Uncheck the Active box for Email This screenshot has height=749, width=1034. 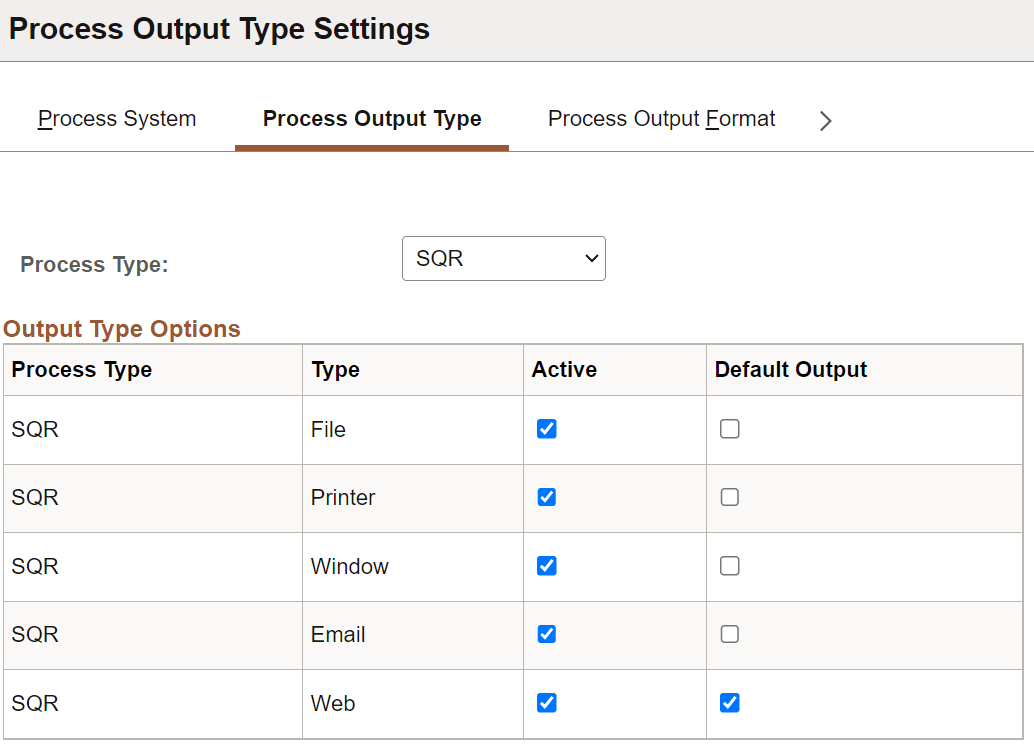(546, 634)
